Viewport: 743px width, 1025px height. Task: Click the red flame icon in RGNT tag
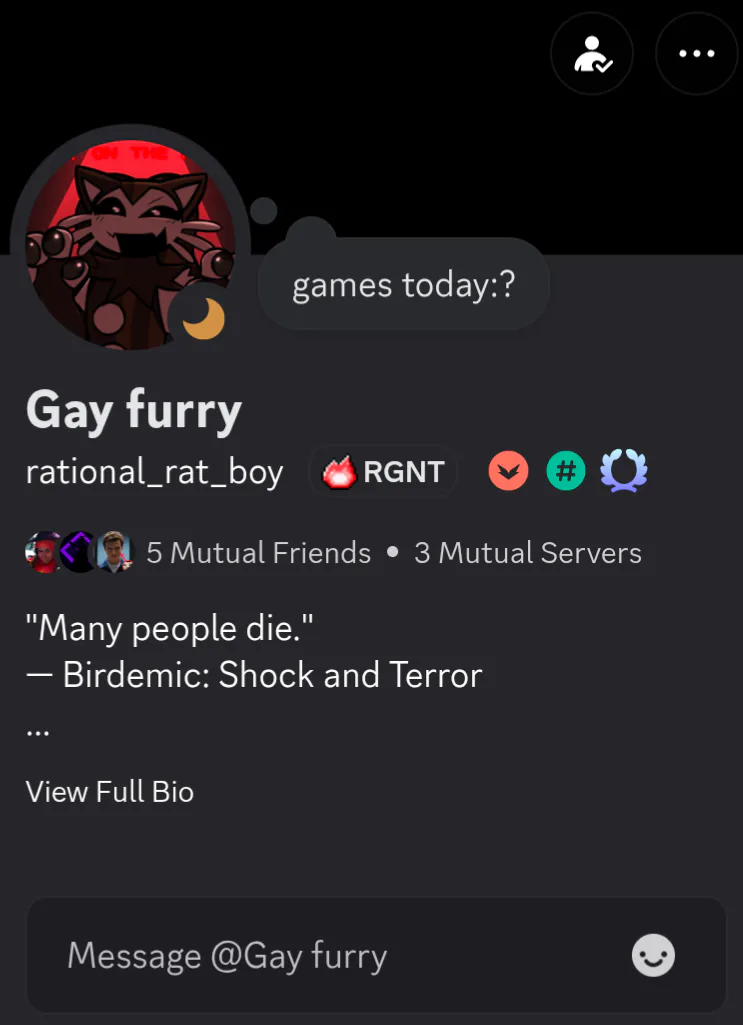pos(339,472)
